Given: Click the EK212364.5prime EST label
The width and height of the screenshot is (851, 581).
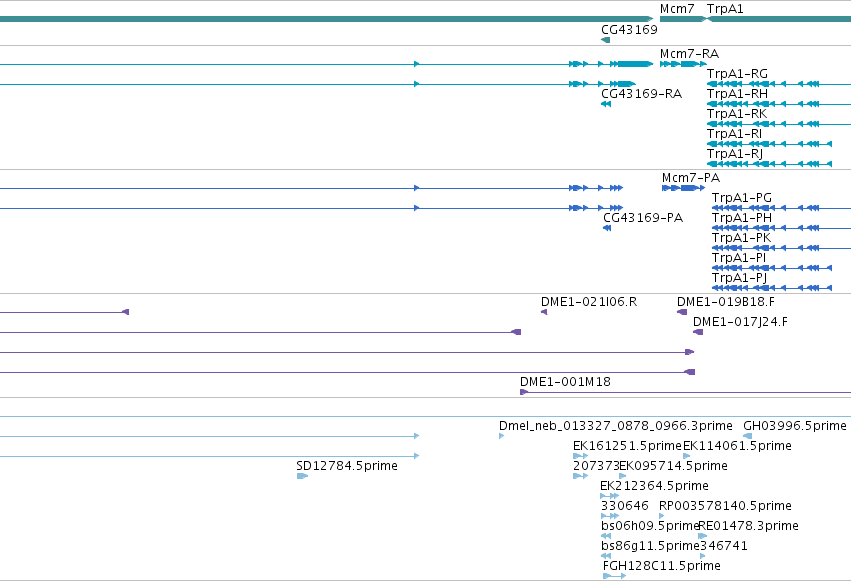Looking at the screenshot, I should 654,486.
